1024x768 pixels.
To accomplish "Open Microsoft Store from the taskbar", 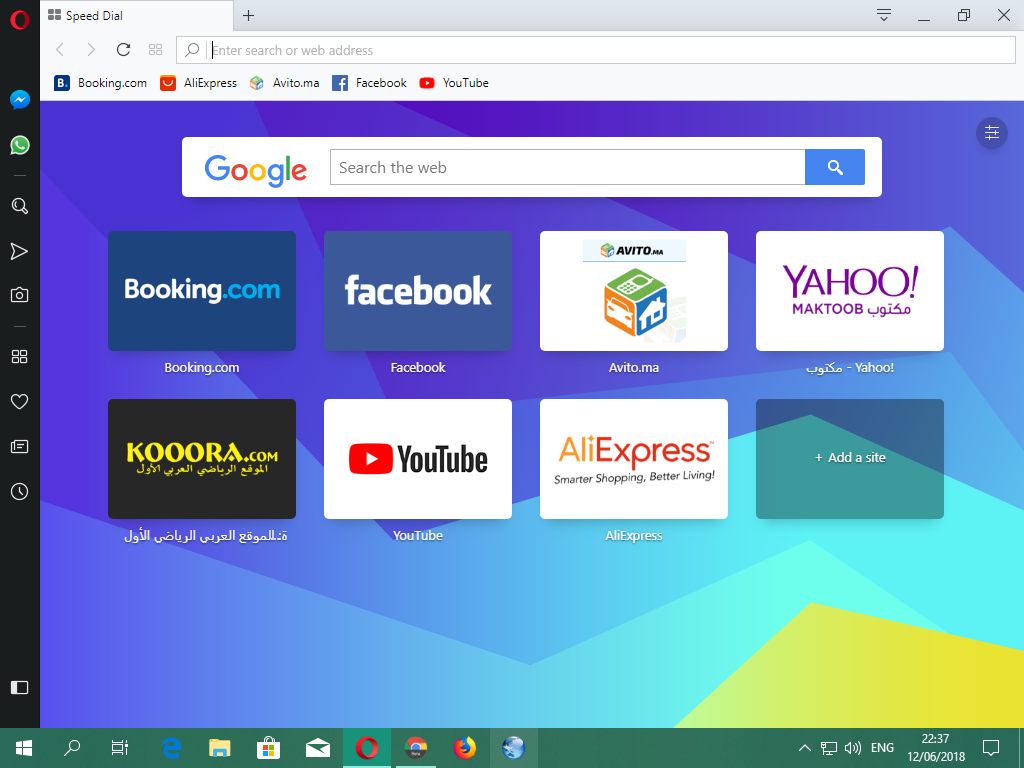I will point(268,748).
